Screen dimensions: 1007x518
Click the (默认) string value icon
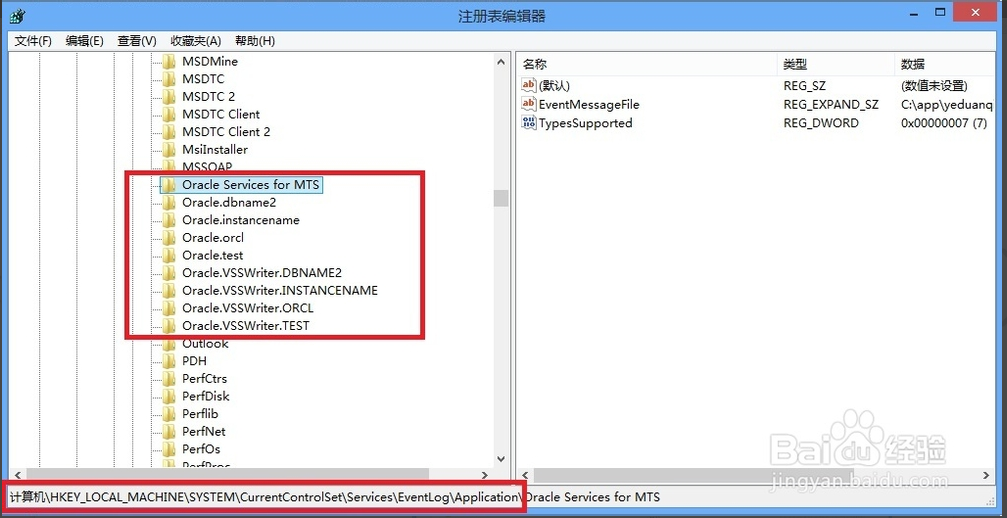click(x=529, y=85)
